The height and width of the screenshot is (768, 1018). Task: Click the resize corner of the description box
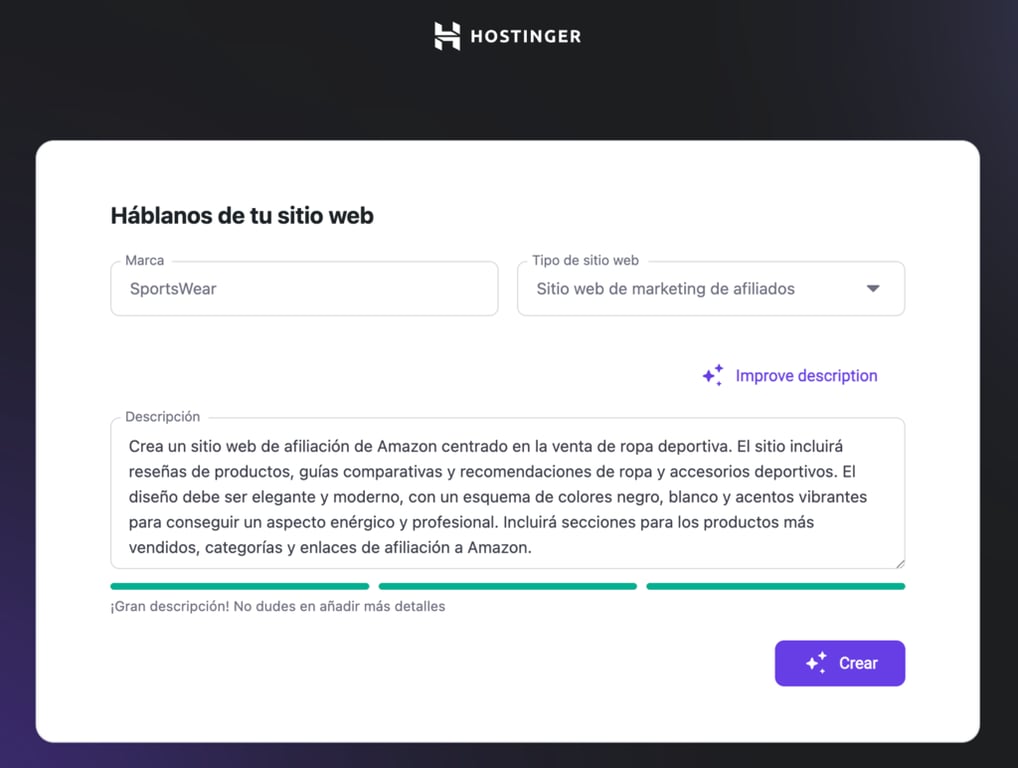pos(899,564)
